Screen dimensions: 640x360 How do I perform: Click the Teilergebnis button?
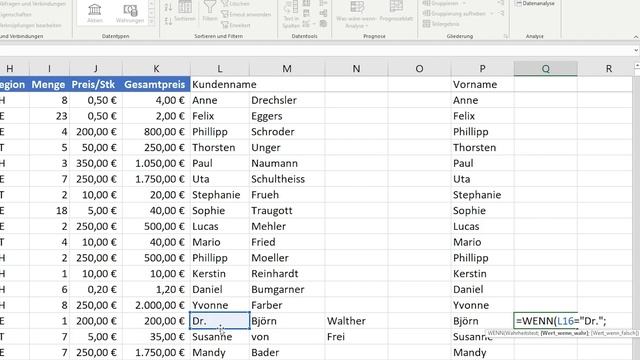[441, 24]
